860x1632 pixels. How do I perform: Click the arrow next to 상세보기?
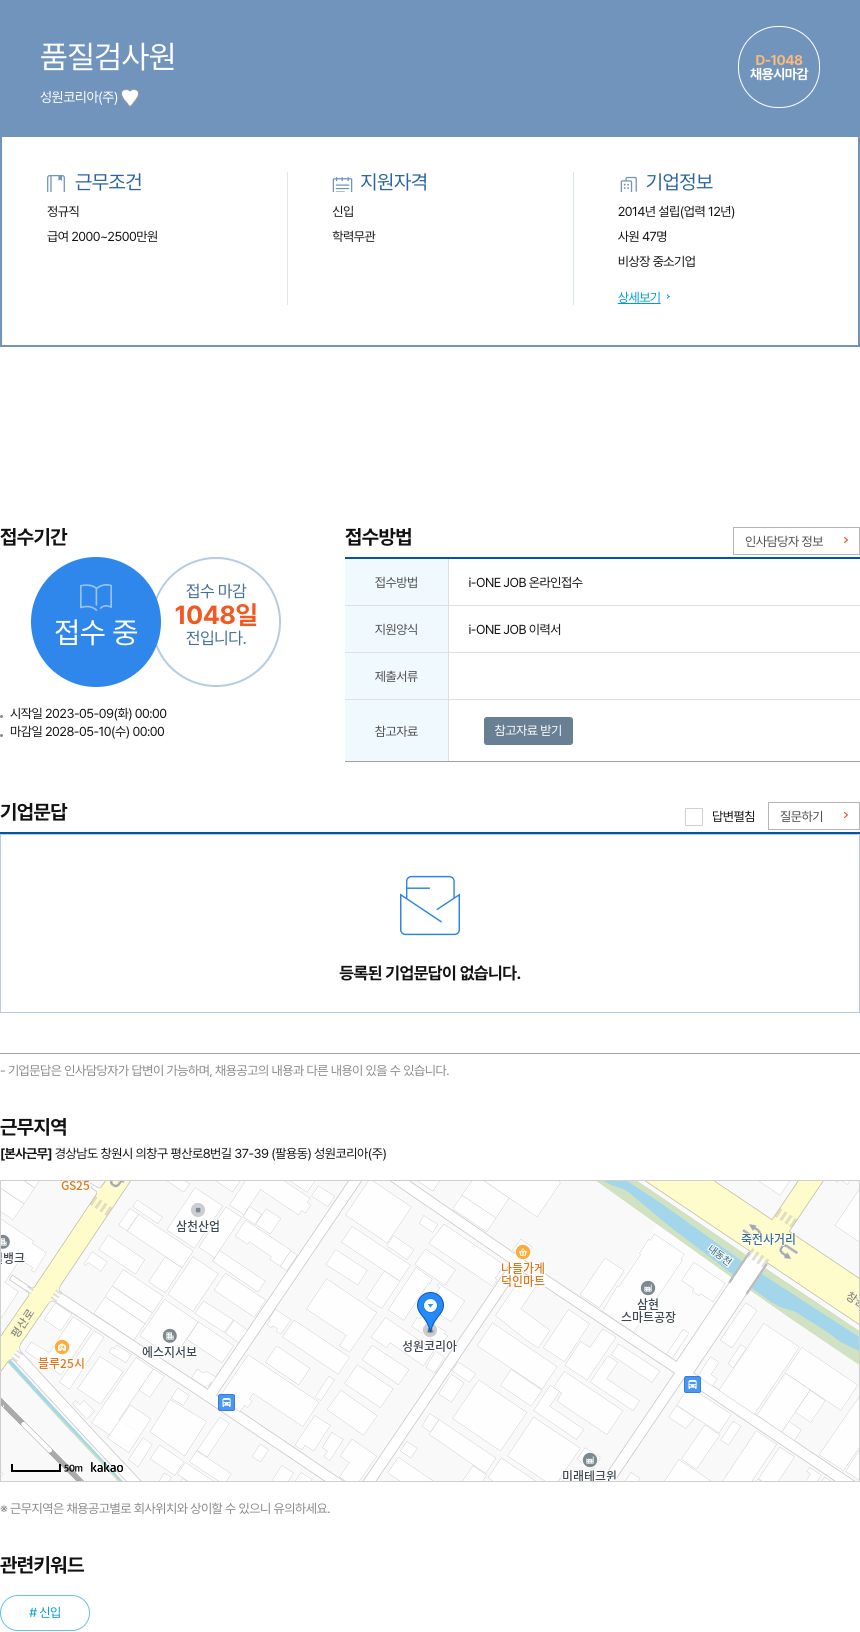(668, 297)
